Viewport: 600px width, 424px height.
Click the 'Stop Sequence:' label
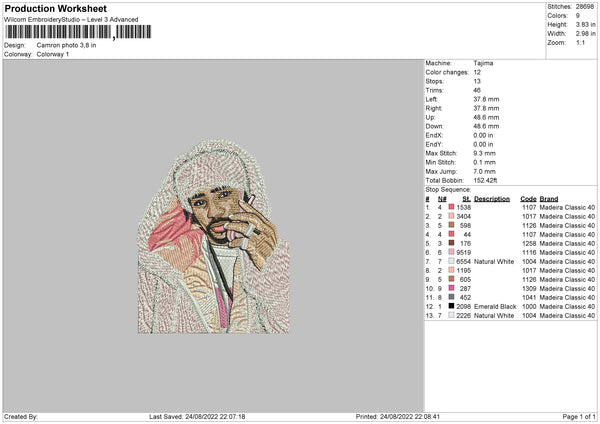[x=448, y=189]
